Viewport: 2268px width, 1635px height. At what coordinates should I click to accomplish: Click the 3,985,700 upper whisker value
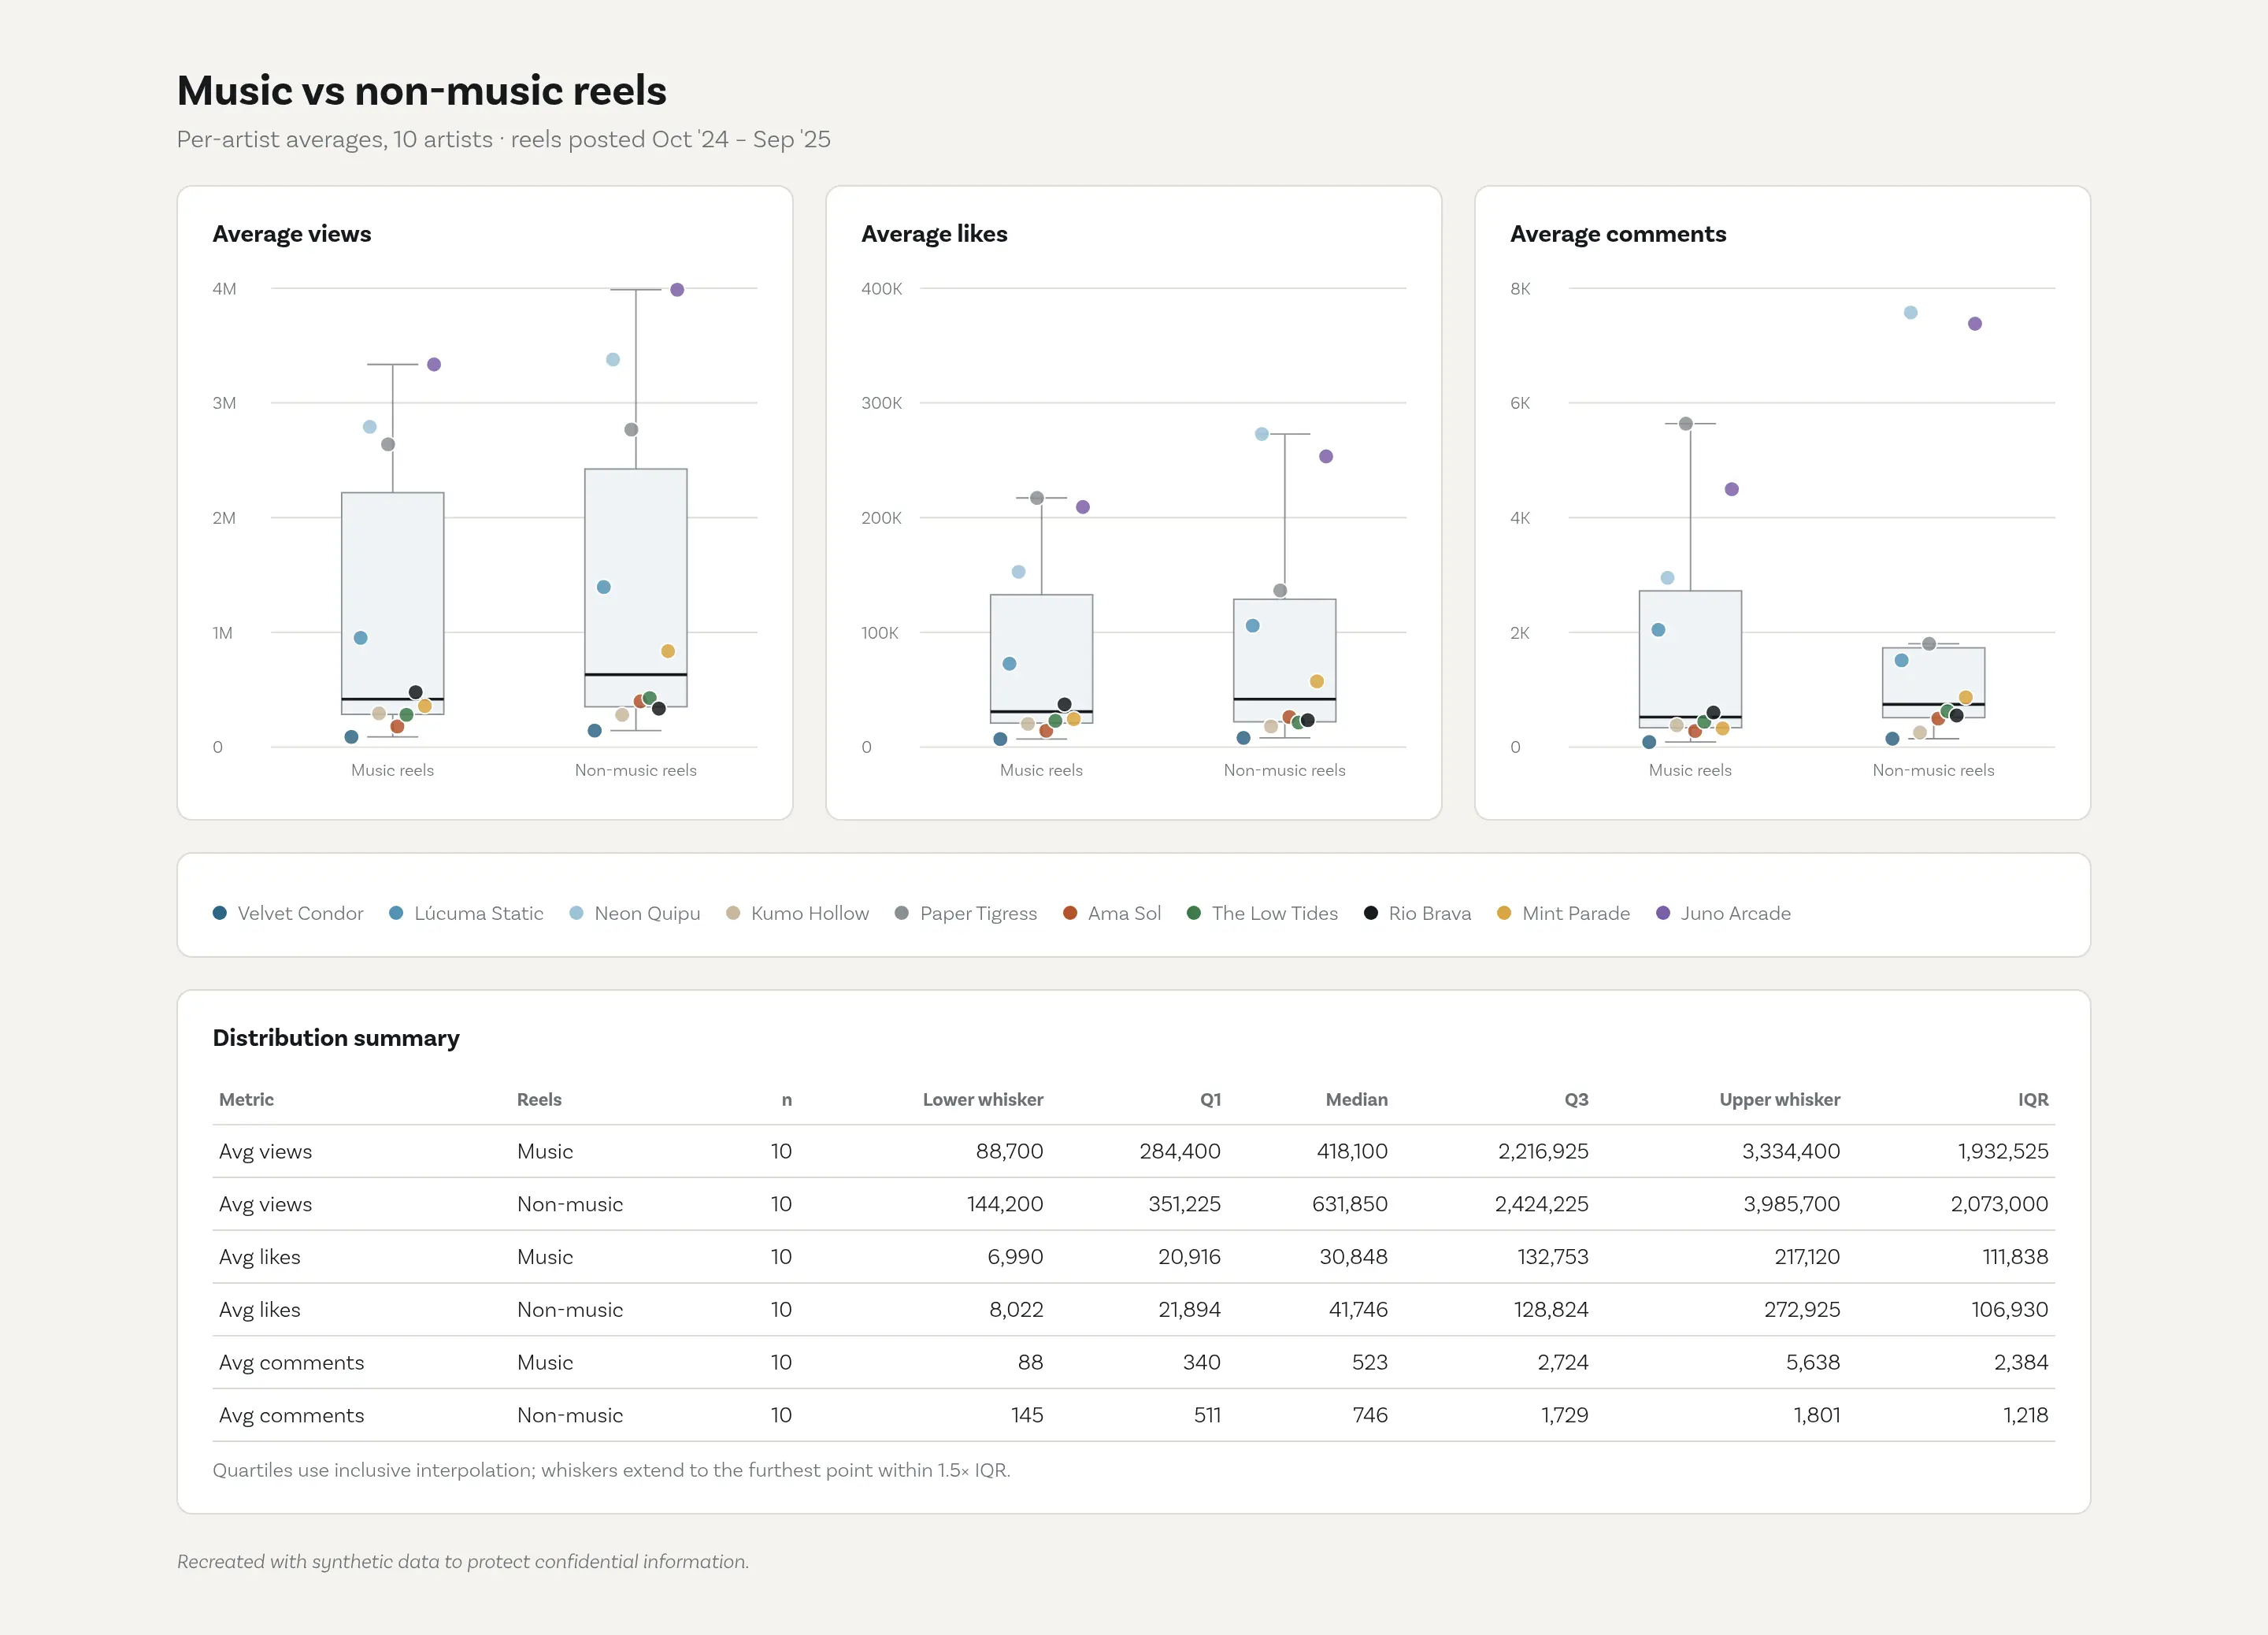coord(1792,1204)
